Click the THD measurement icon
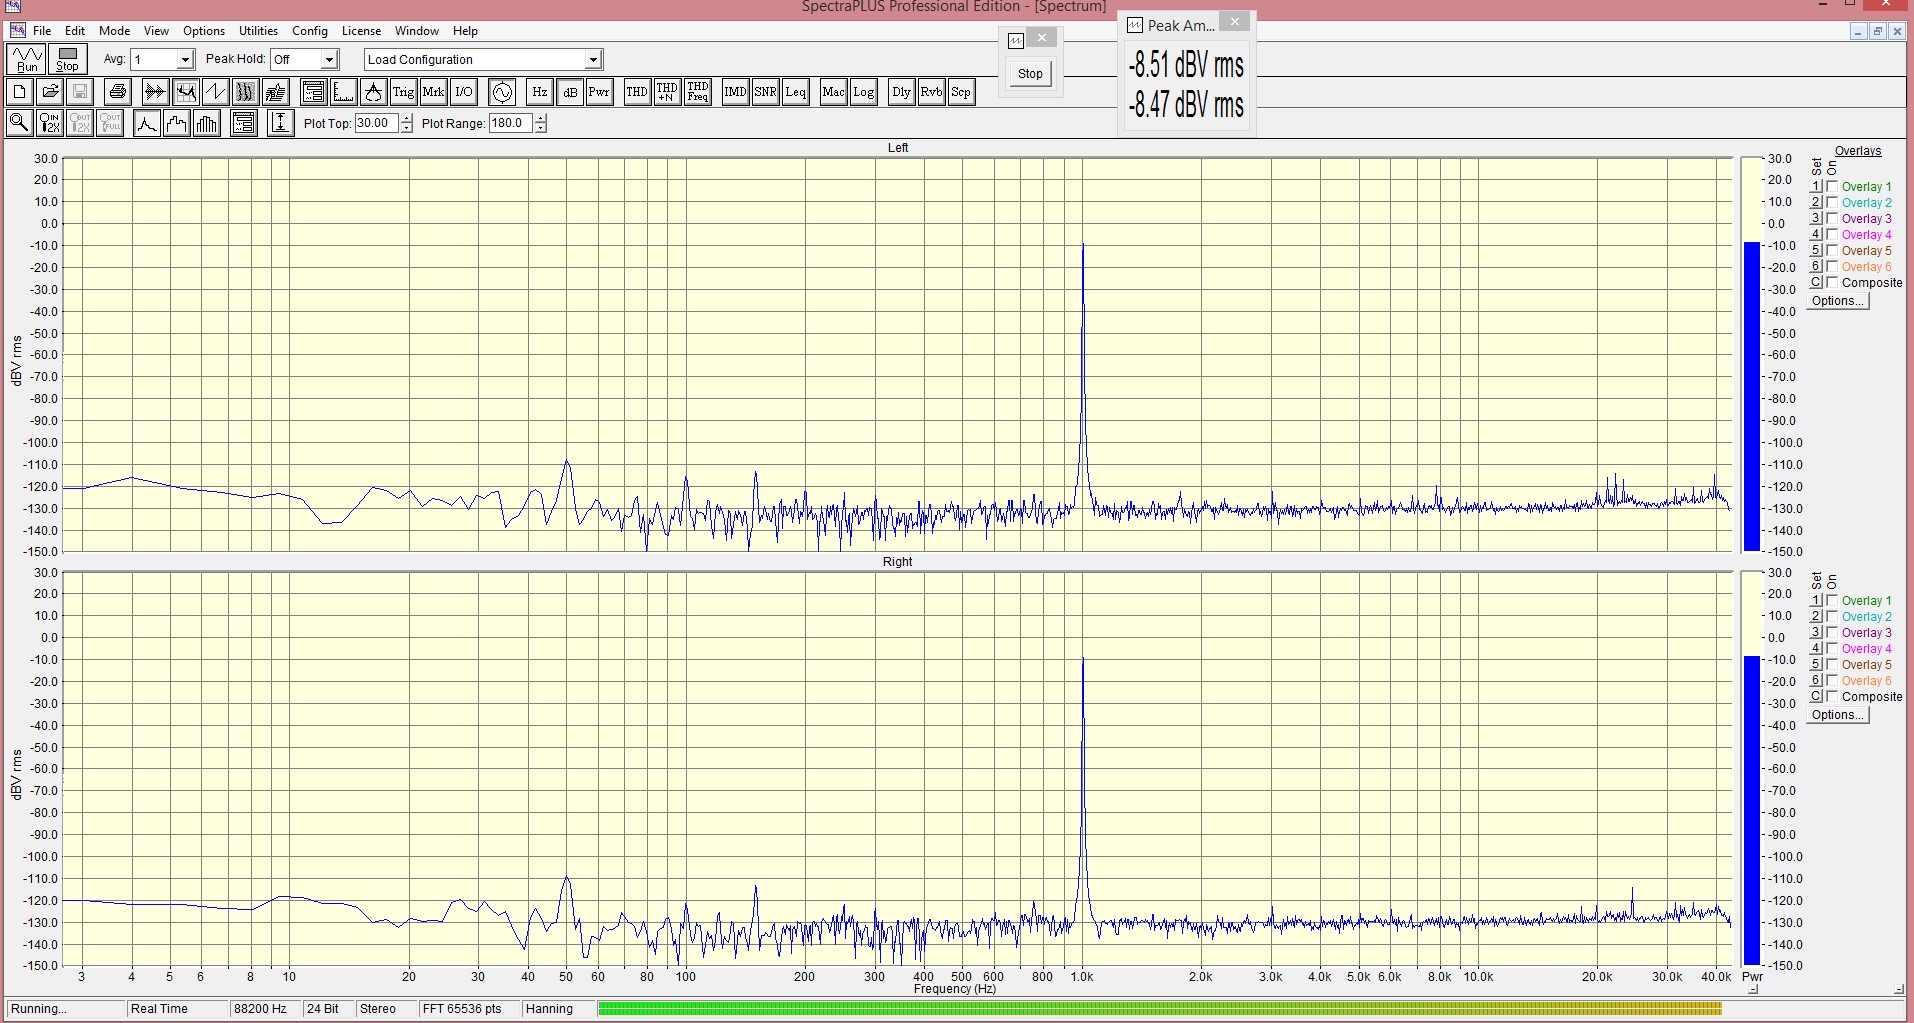The width and height of the screenshot is (1914, 1023). 637,92
